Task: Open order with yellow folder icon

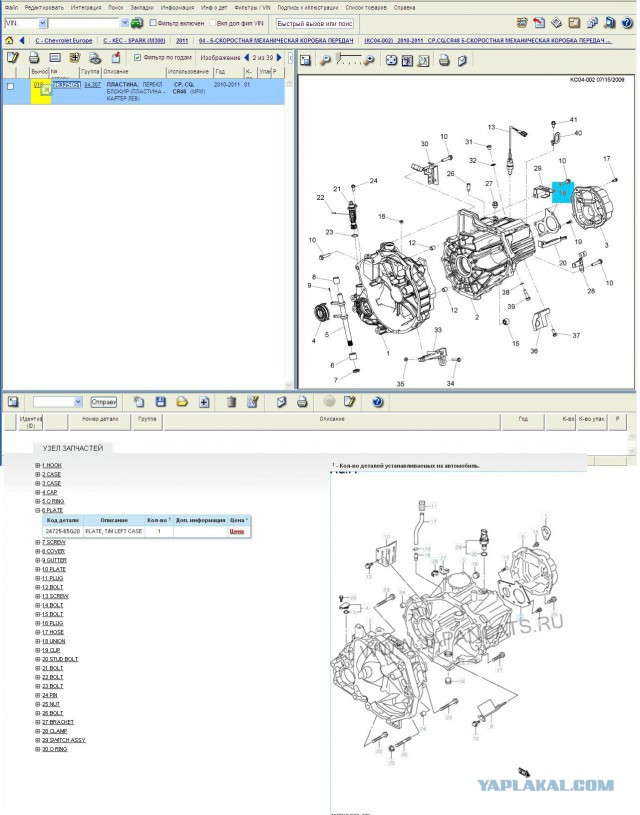Action: (181, 401)
